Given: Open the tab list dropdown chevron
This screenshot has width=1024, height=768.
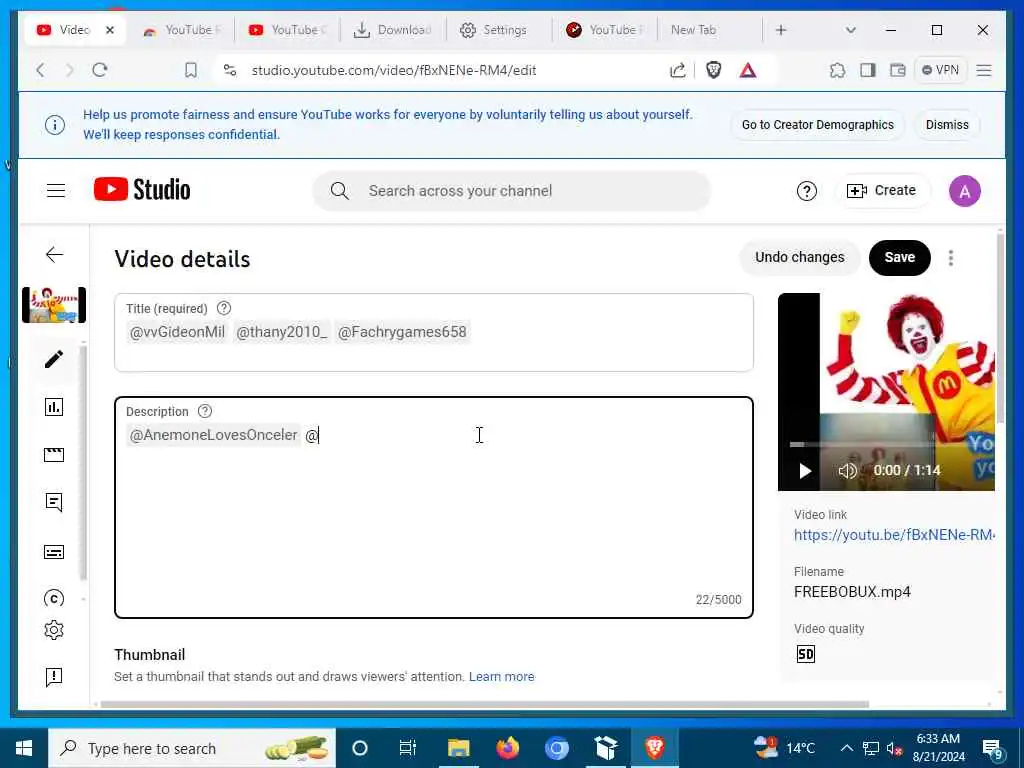Looking at the screenshot, I should tap(850, 30).
